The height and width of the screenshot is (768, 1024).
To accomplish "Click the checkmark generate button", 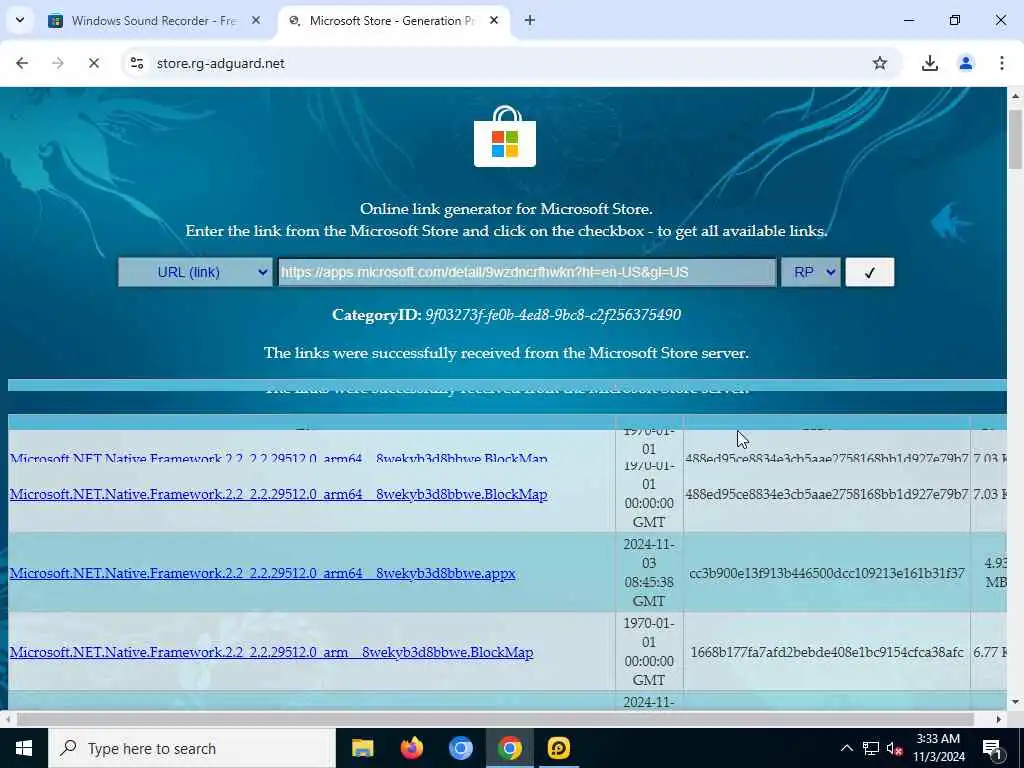I will [x=869, y=272].
